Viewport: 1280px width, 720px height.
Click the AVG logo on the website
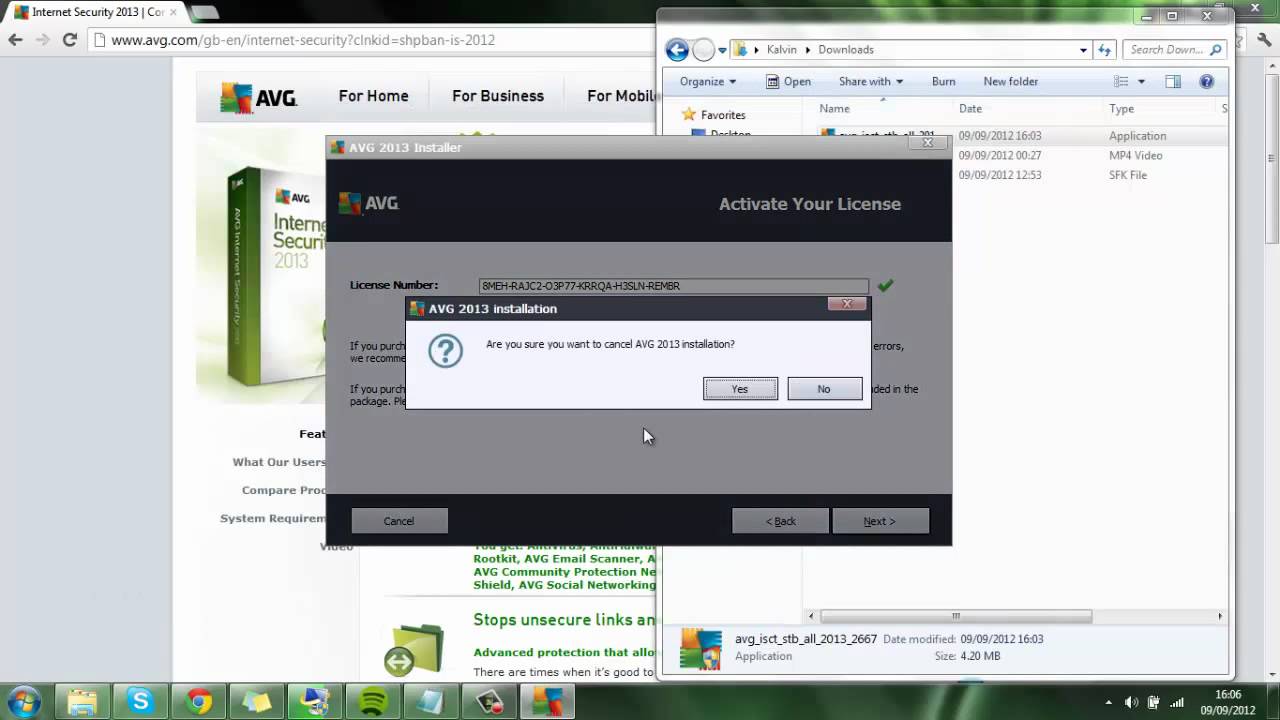click(258, 97)
